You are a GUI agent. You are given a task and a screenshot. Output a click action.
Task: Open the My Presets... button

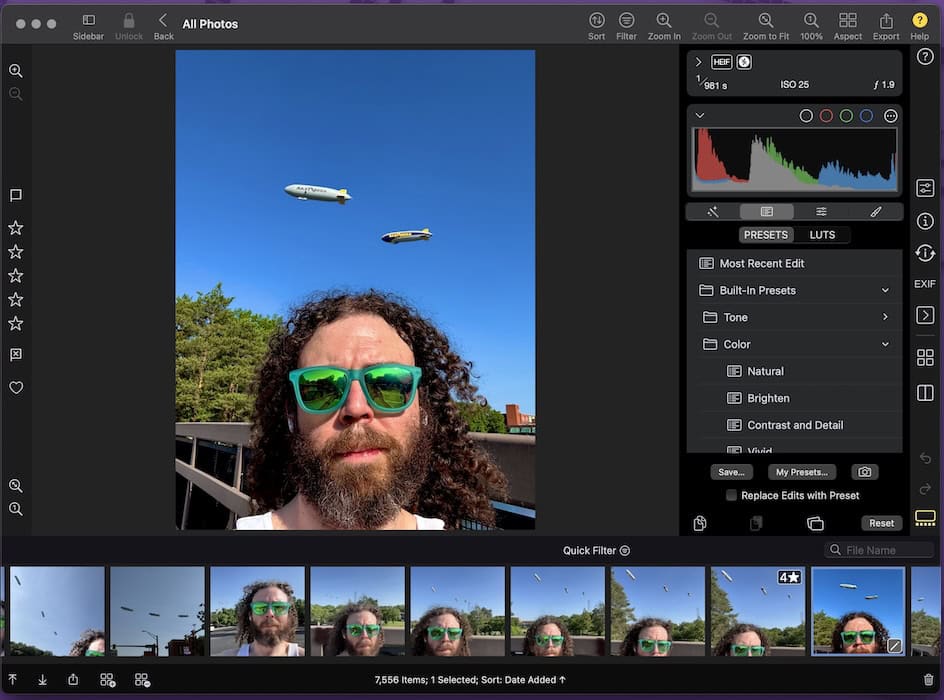tap(802, 472)
